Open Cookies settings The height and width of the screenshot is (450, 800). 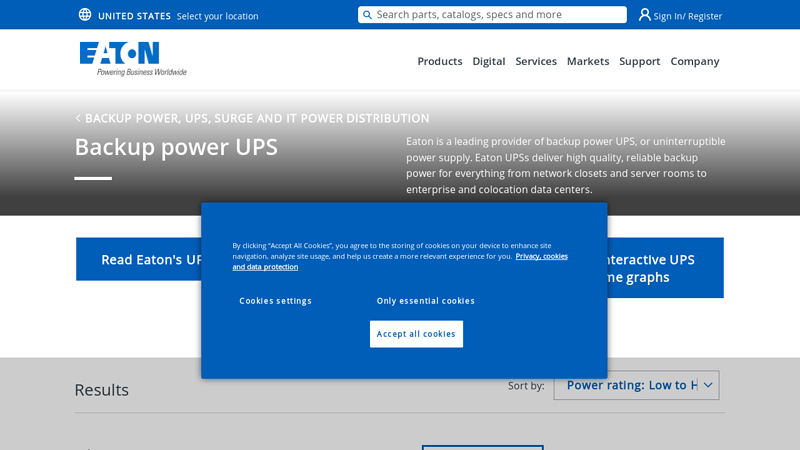tap(276, 301)
